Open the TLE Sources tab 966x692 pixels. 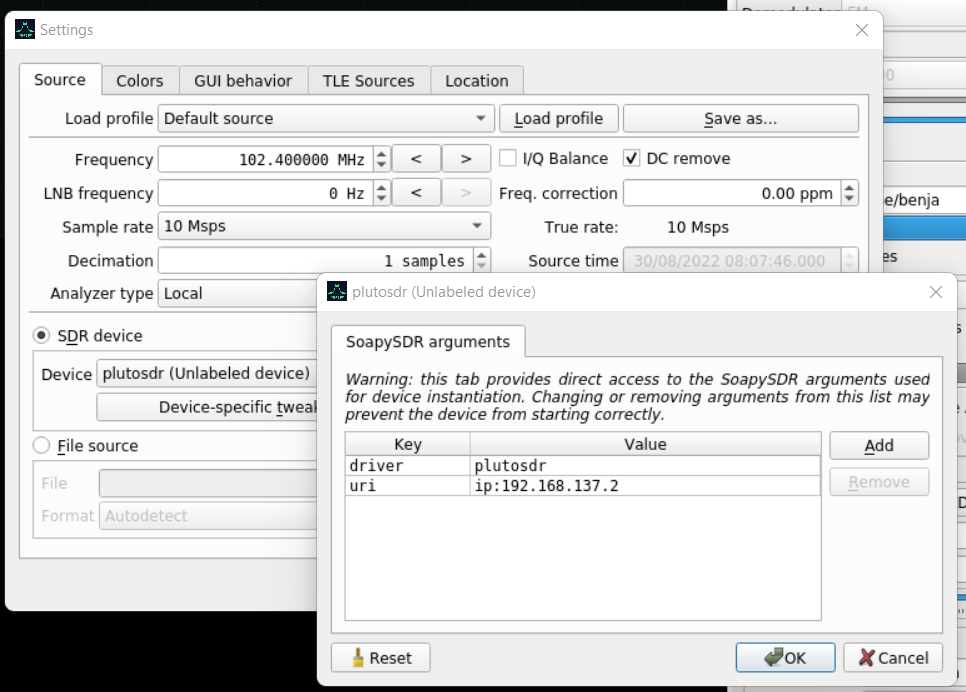368,80
